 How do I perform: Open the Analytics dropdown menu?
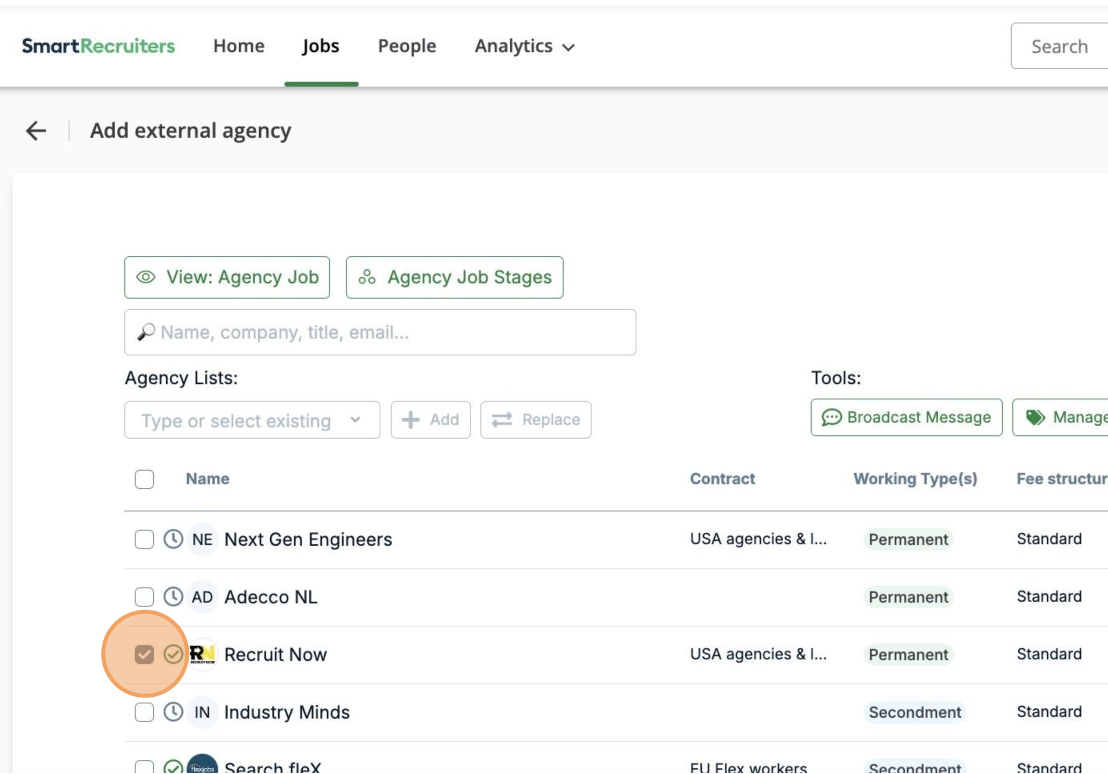(x=524, y=46)
